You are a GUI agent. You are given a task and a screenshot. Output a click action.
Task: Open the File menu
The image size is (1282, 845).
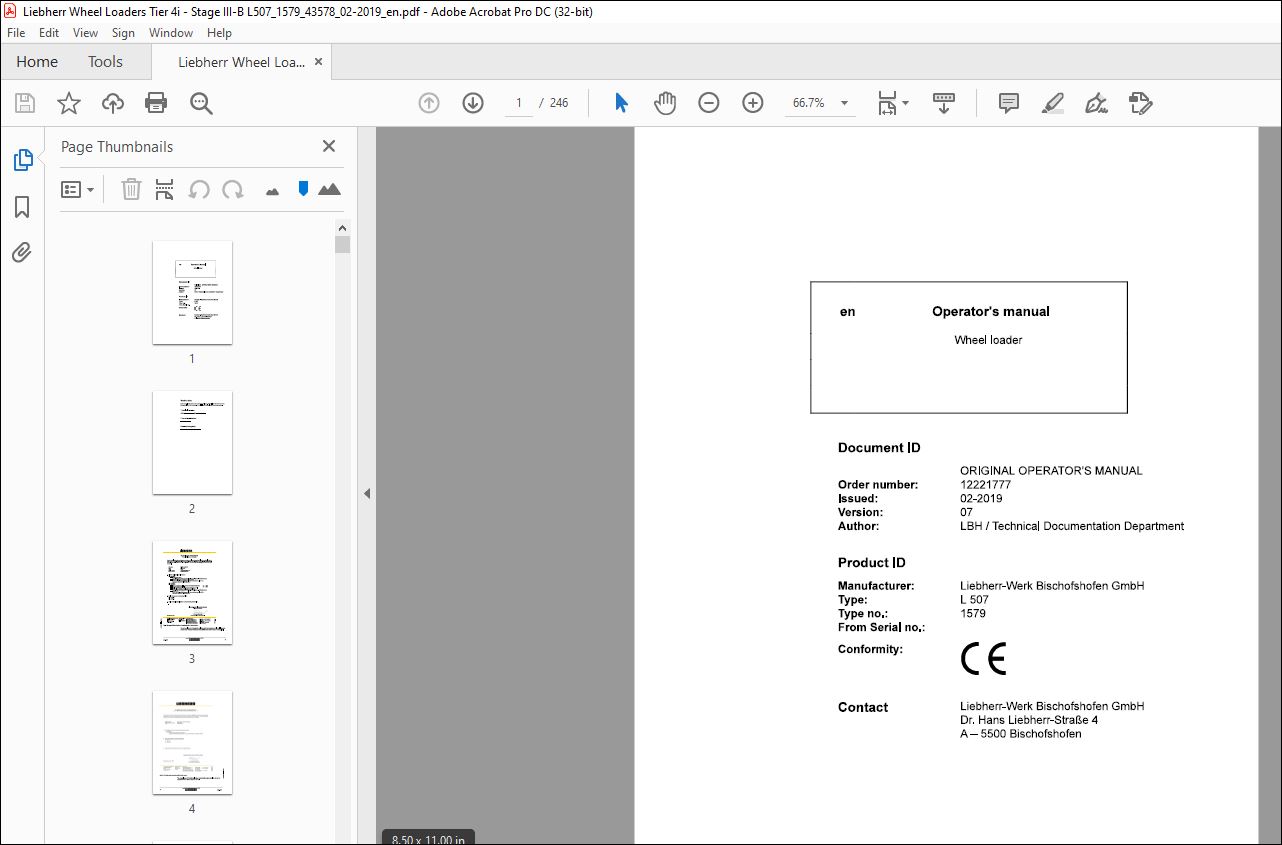click(16, 33)
